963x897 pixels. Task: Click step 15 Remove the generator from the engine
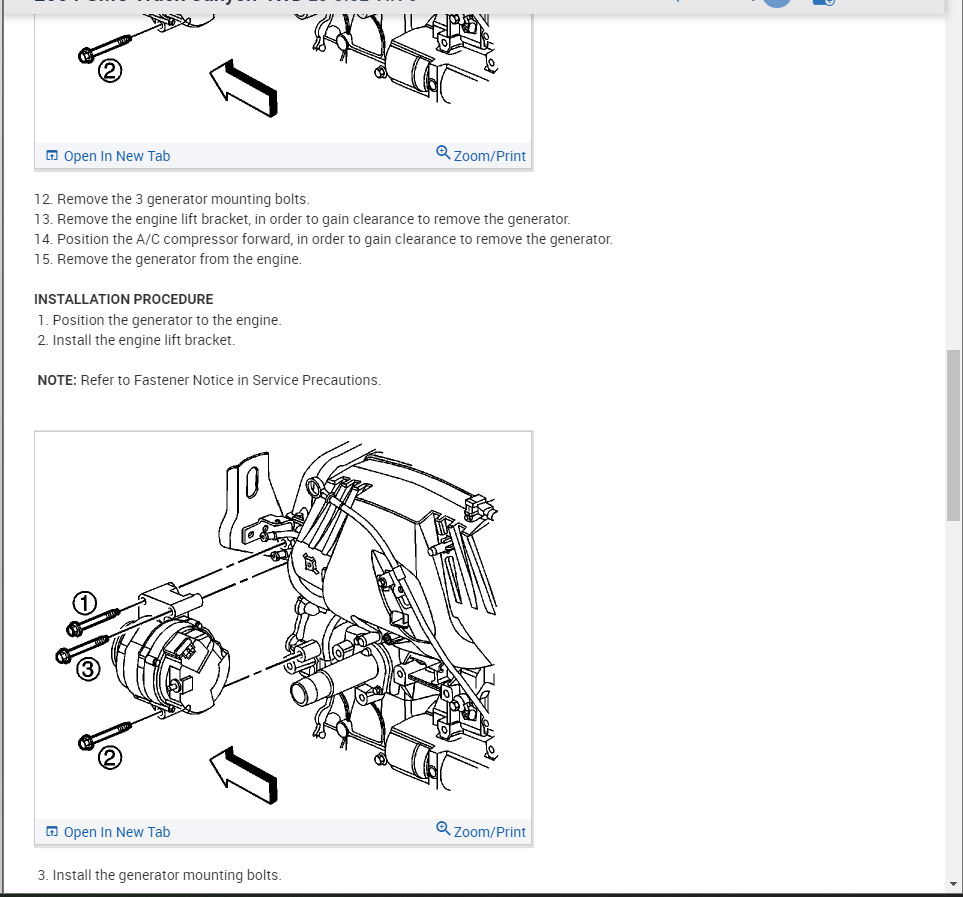[x=168, y=259]
